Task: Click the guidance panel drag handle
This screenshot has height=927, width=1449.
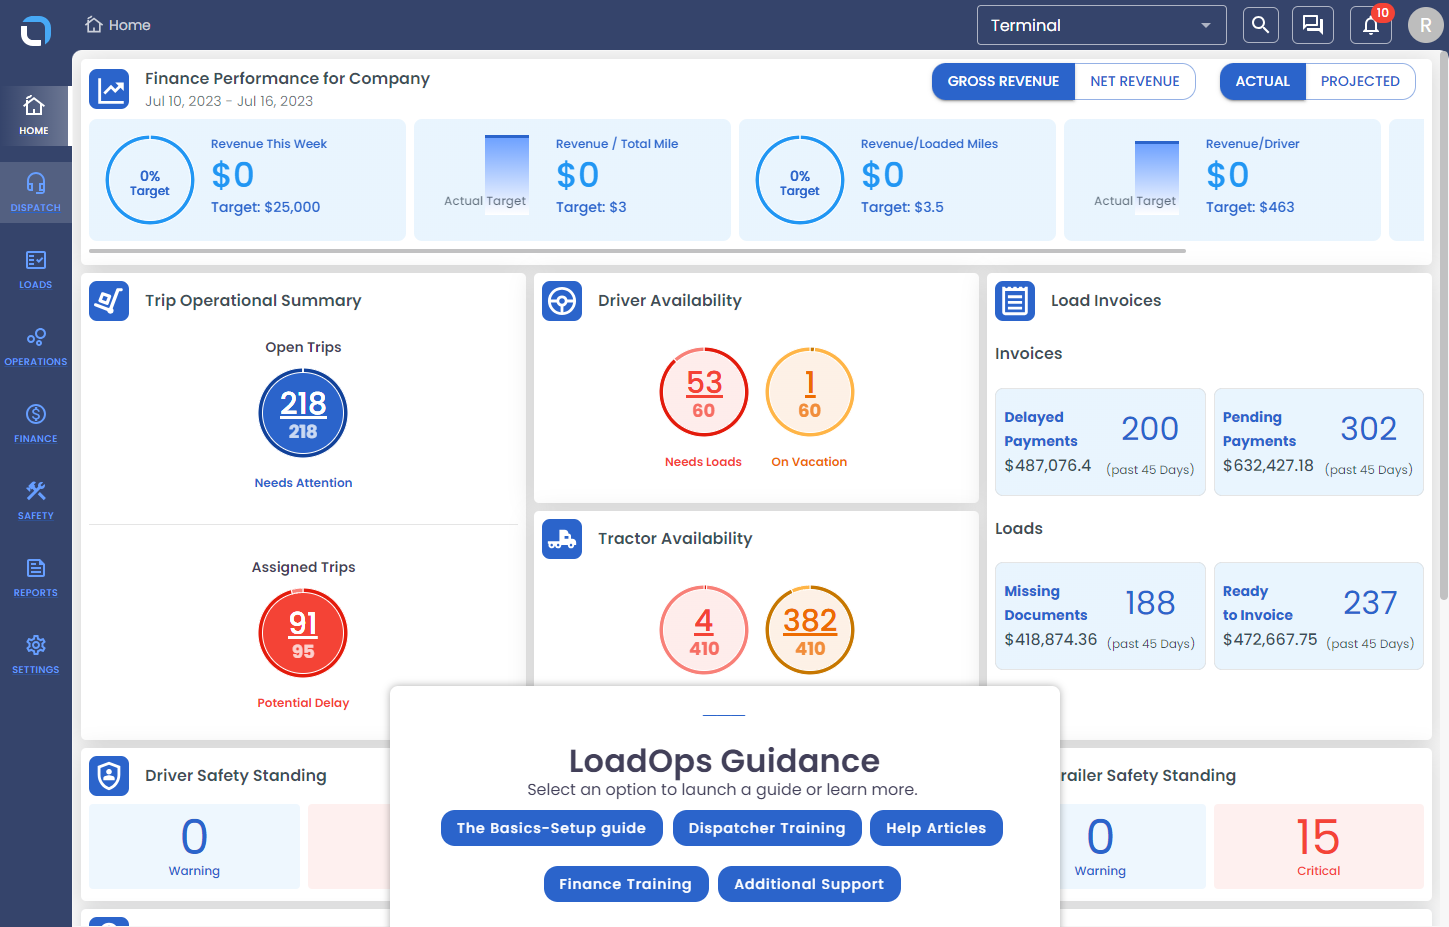Action: (x=724, y=716)
